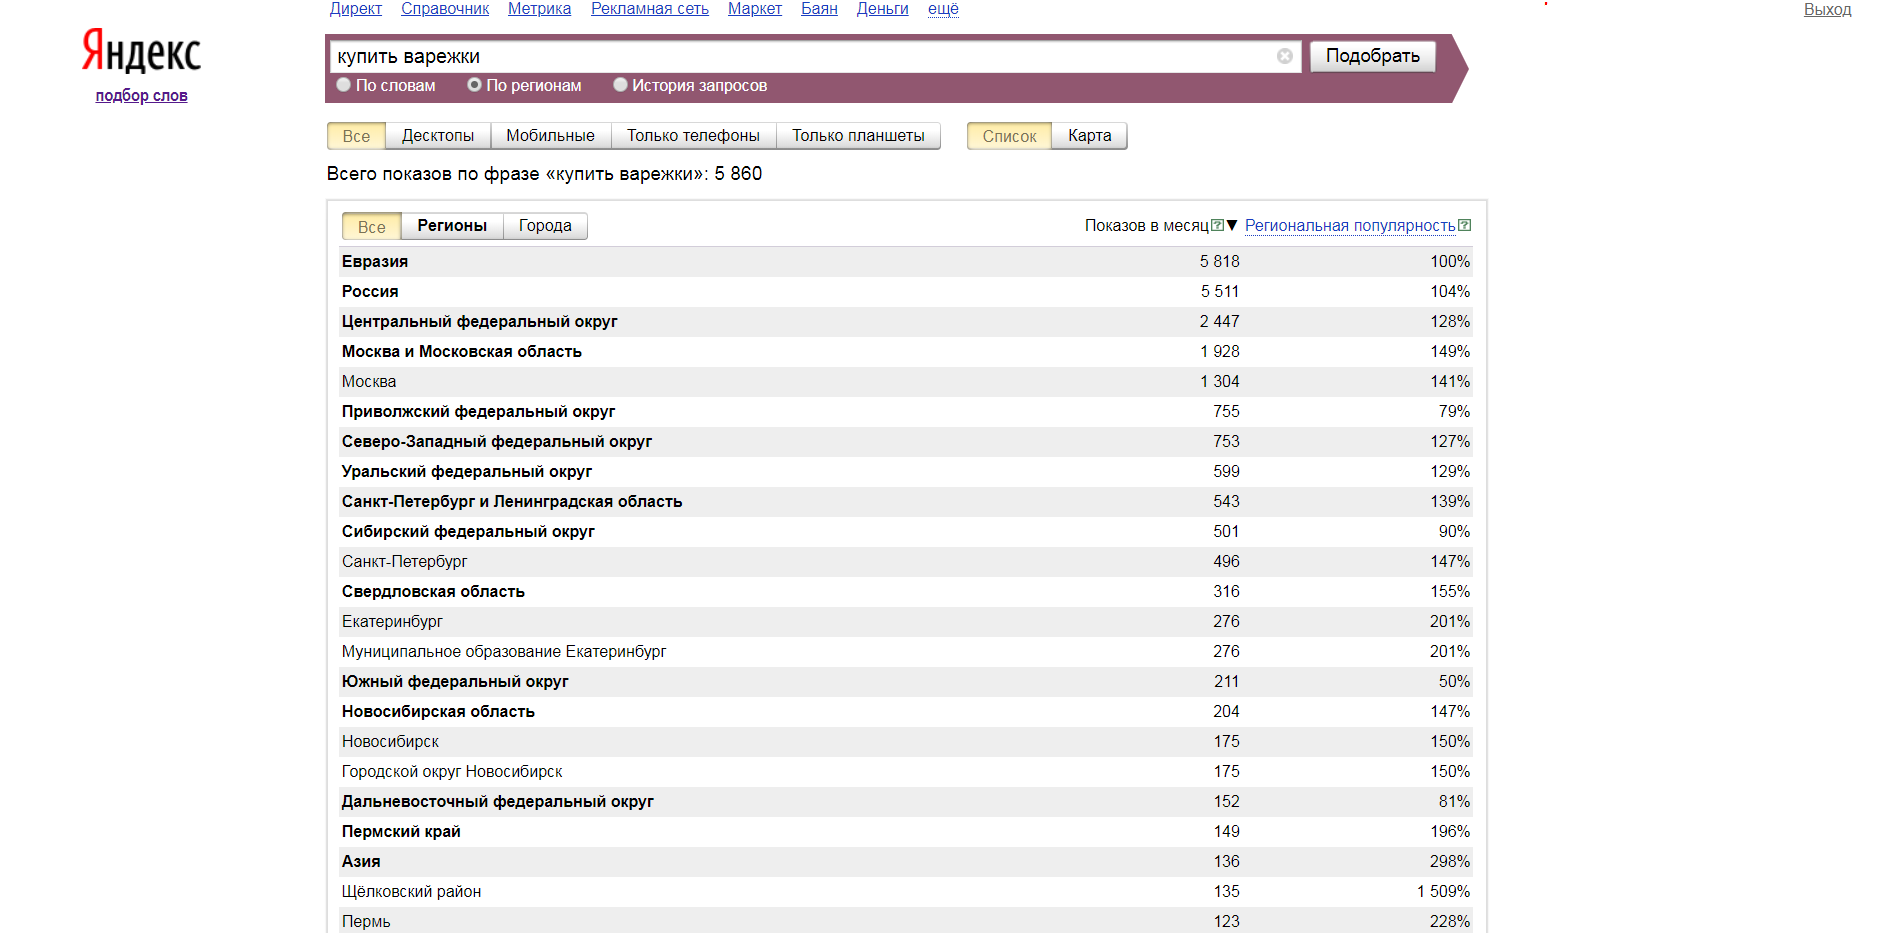This screenshot has width=1889, height=933.
Task: Switch the view to Карта
Action: click(x=1089, y=136)
